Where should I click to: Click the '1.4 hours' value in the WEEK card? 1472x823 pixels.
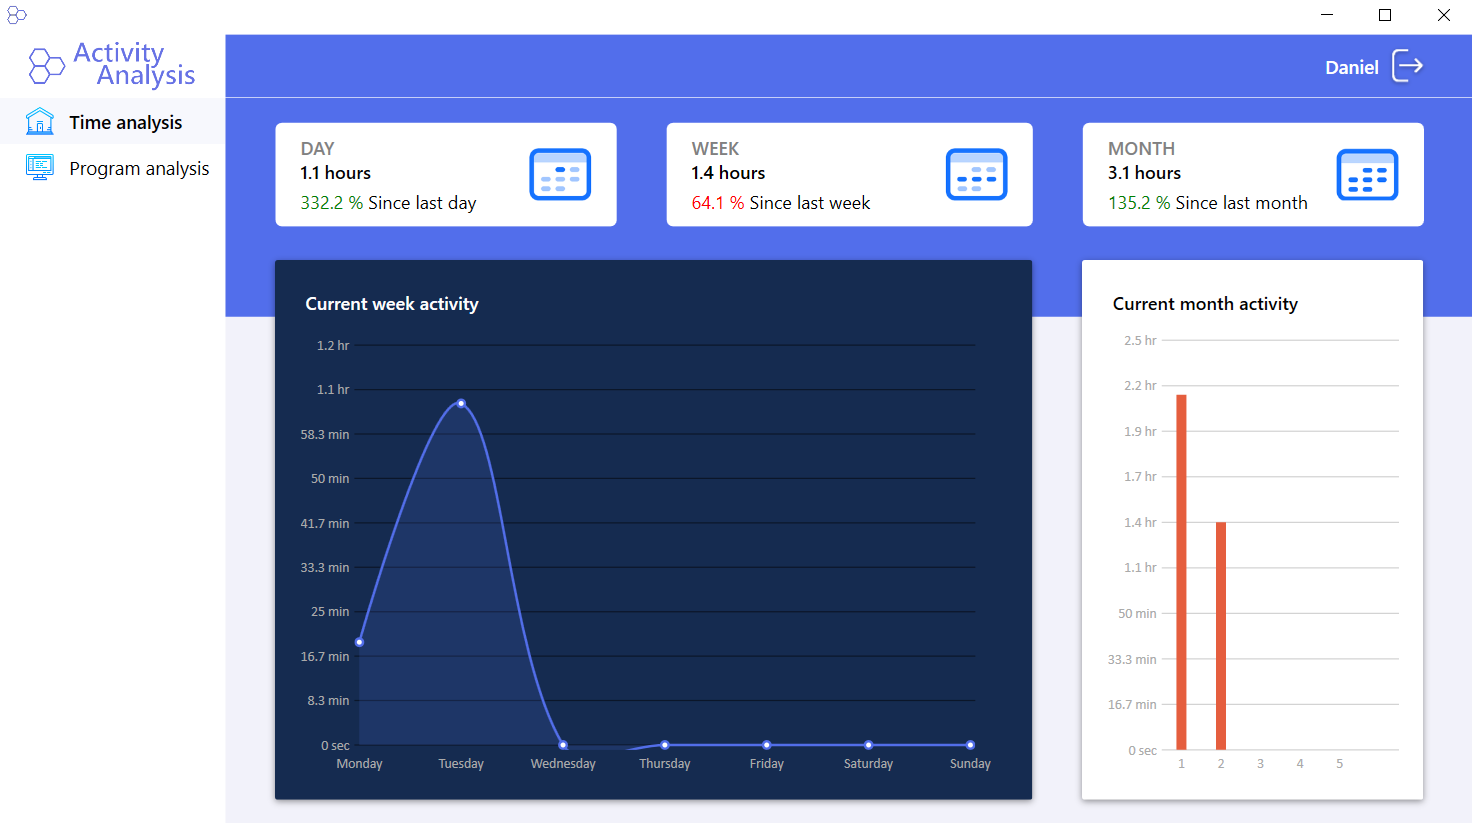pyautogui.click(x=728, y=173)
